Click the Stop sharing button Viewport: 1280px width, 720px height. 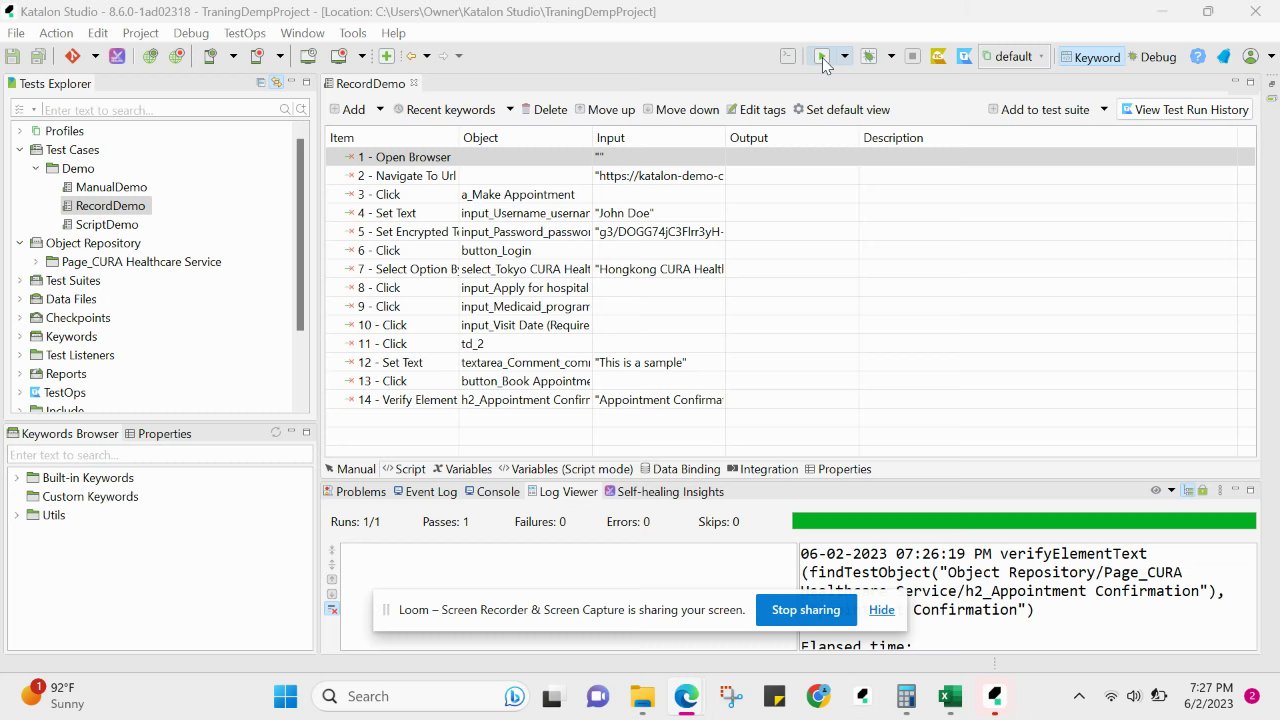[806, 610]
